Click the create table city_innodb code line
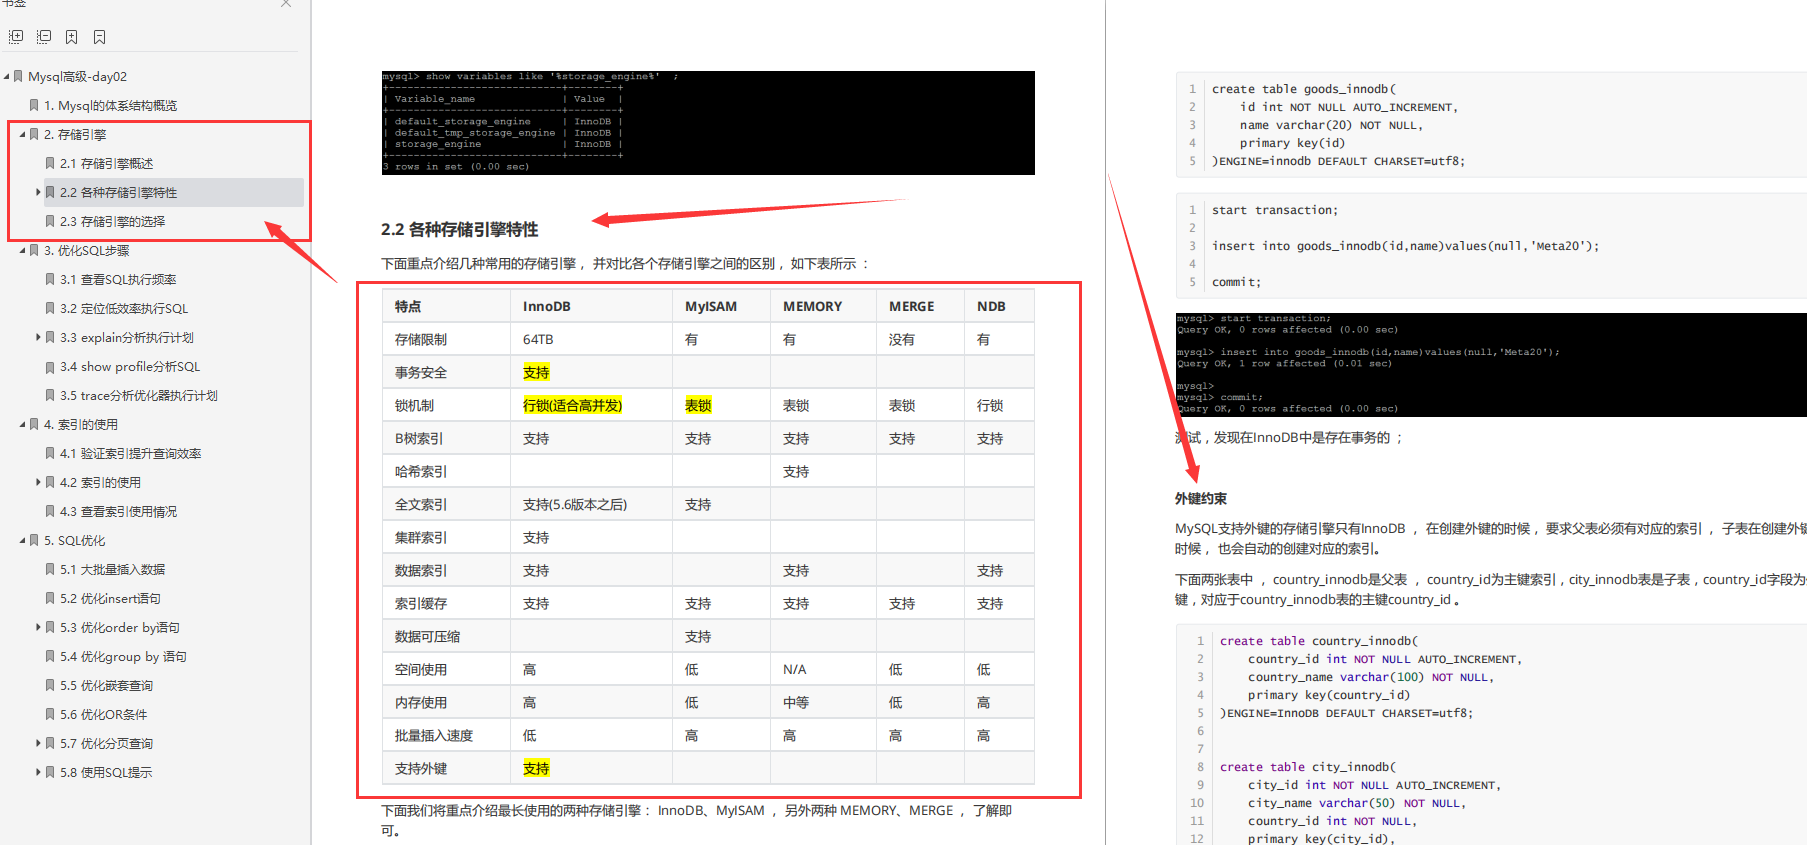Image resolution: width=1807 pixels, height=845 pixels. (1307, 767)
